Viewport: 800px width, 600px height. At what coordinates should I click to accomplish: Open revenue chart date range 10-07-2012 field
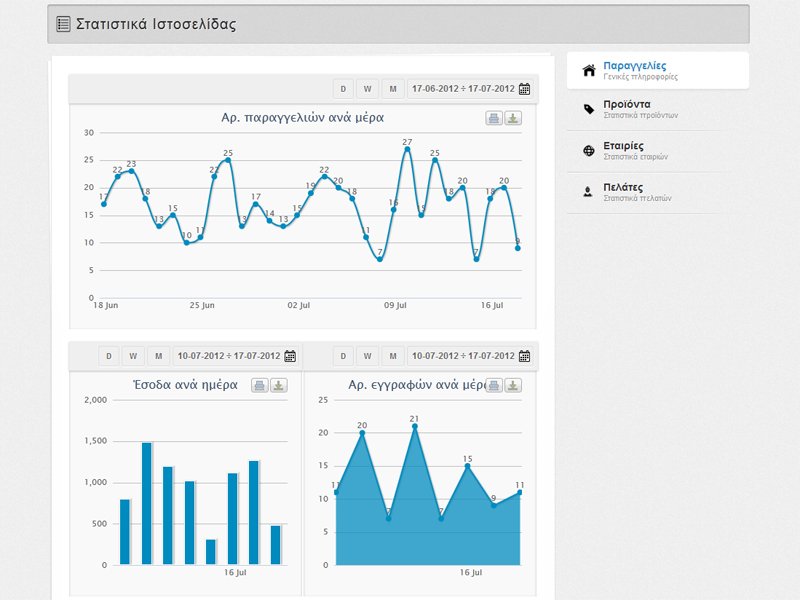tap(229, 356)
